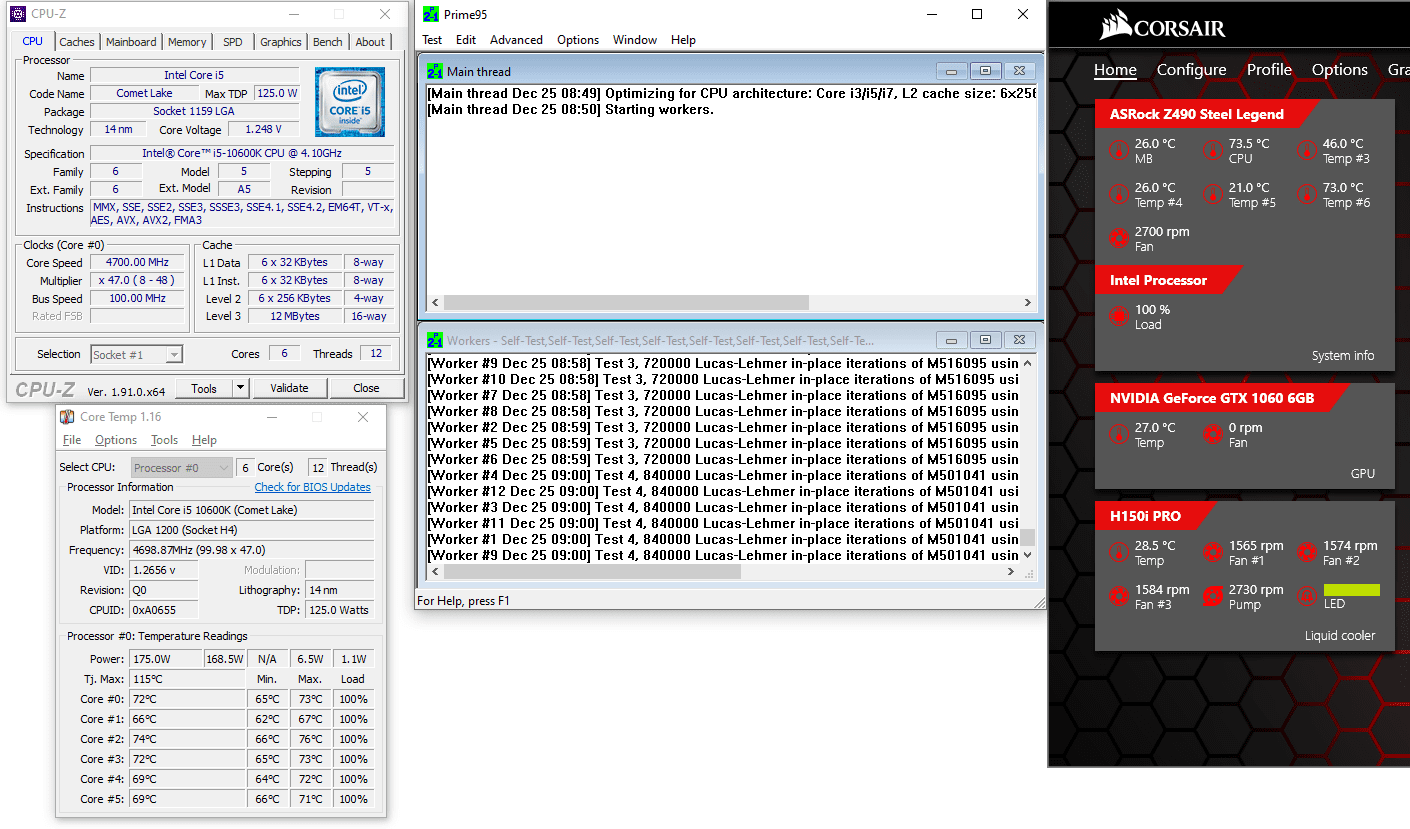This screenshot has height=829, width=1410.
Task: Click the Temp #3 thermometer icon
Action: pyautogui.click(x=1307, y=150)
